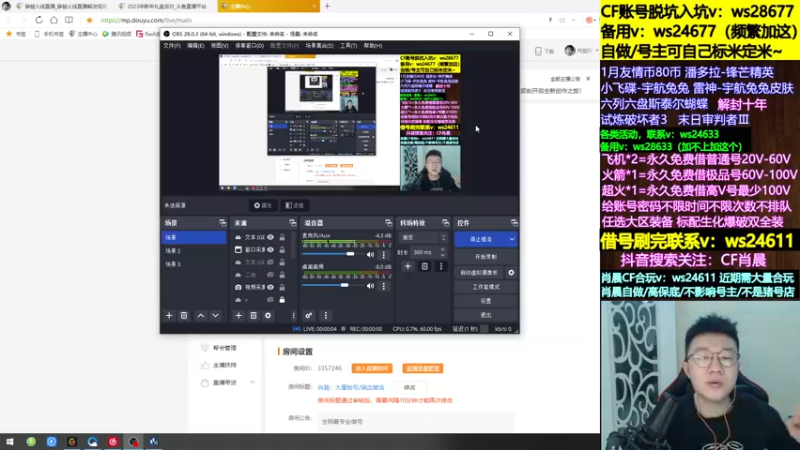Open source properties gear in the 来源 panel
Screen dimensions: 800x450
268,315
